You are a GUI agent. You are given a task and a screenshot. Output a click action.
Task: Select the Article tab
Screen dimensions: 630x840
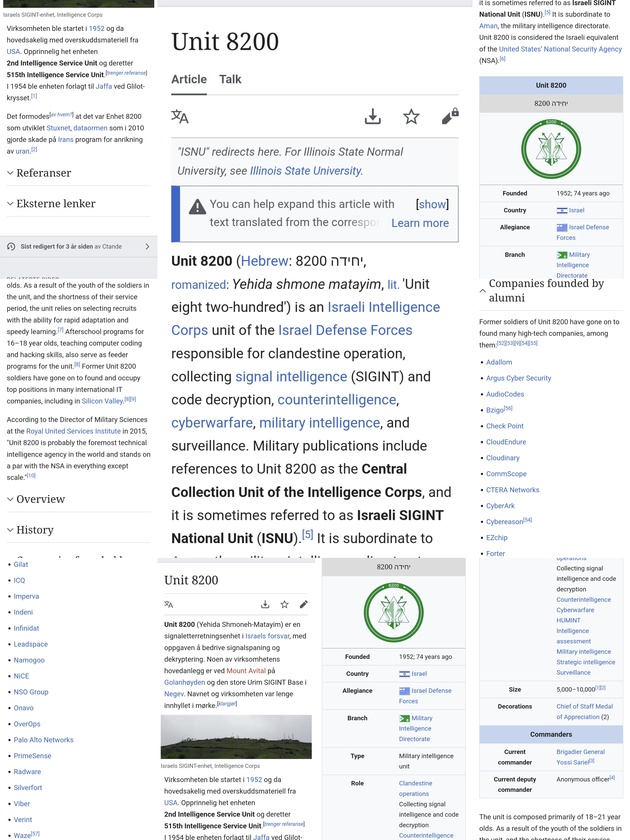click(x=189, y=80)
